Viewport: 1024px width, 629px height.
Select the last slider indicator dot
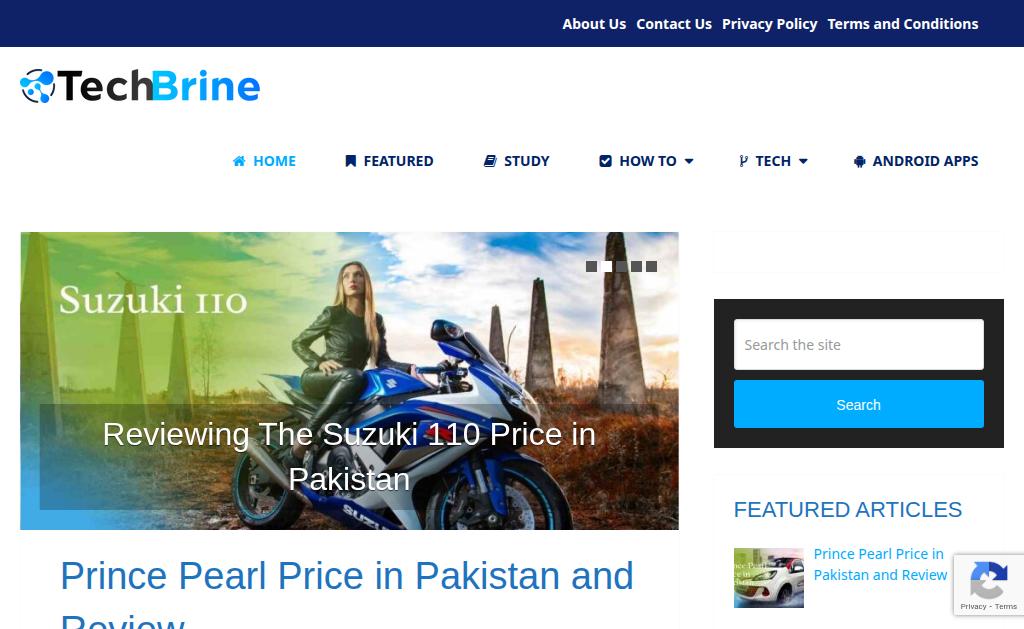point(651,266)
